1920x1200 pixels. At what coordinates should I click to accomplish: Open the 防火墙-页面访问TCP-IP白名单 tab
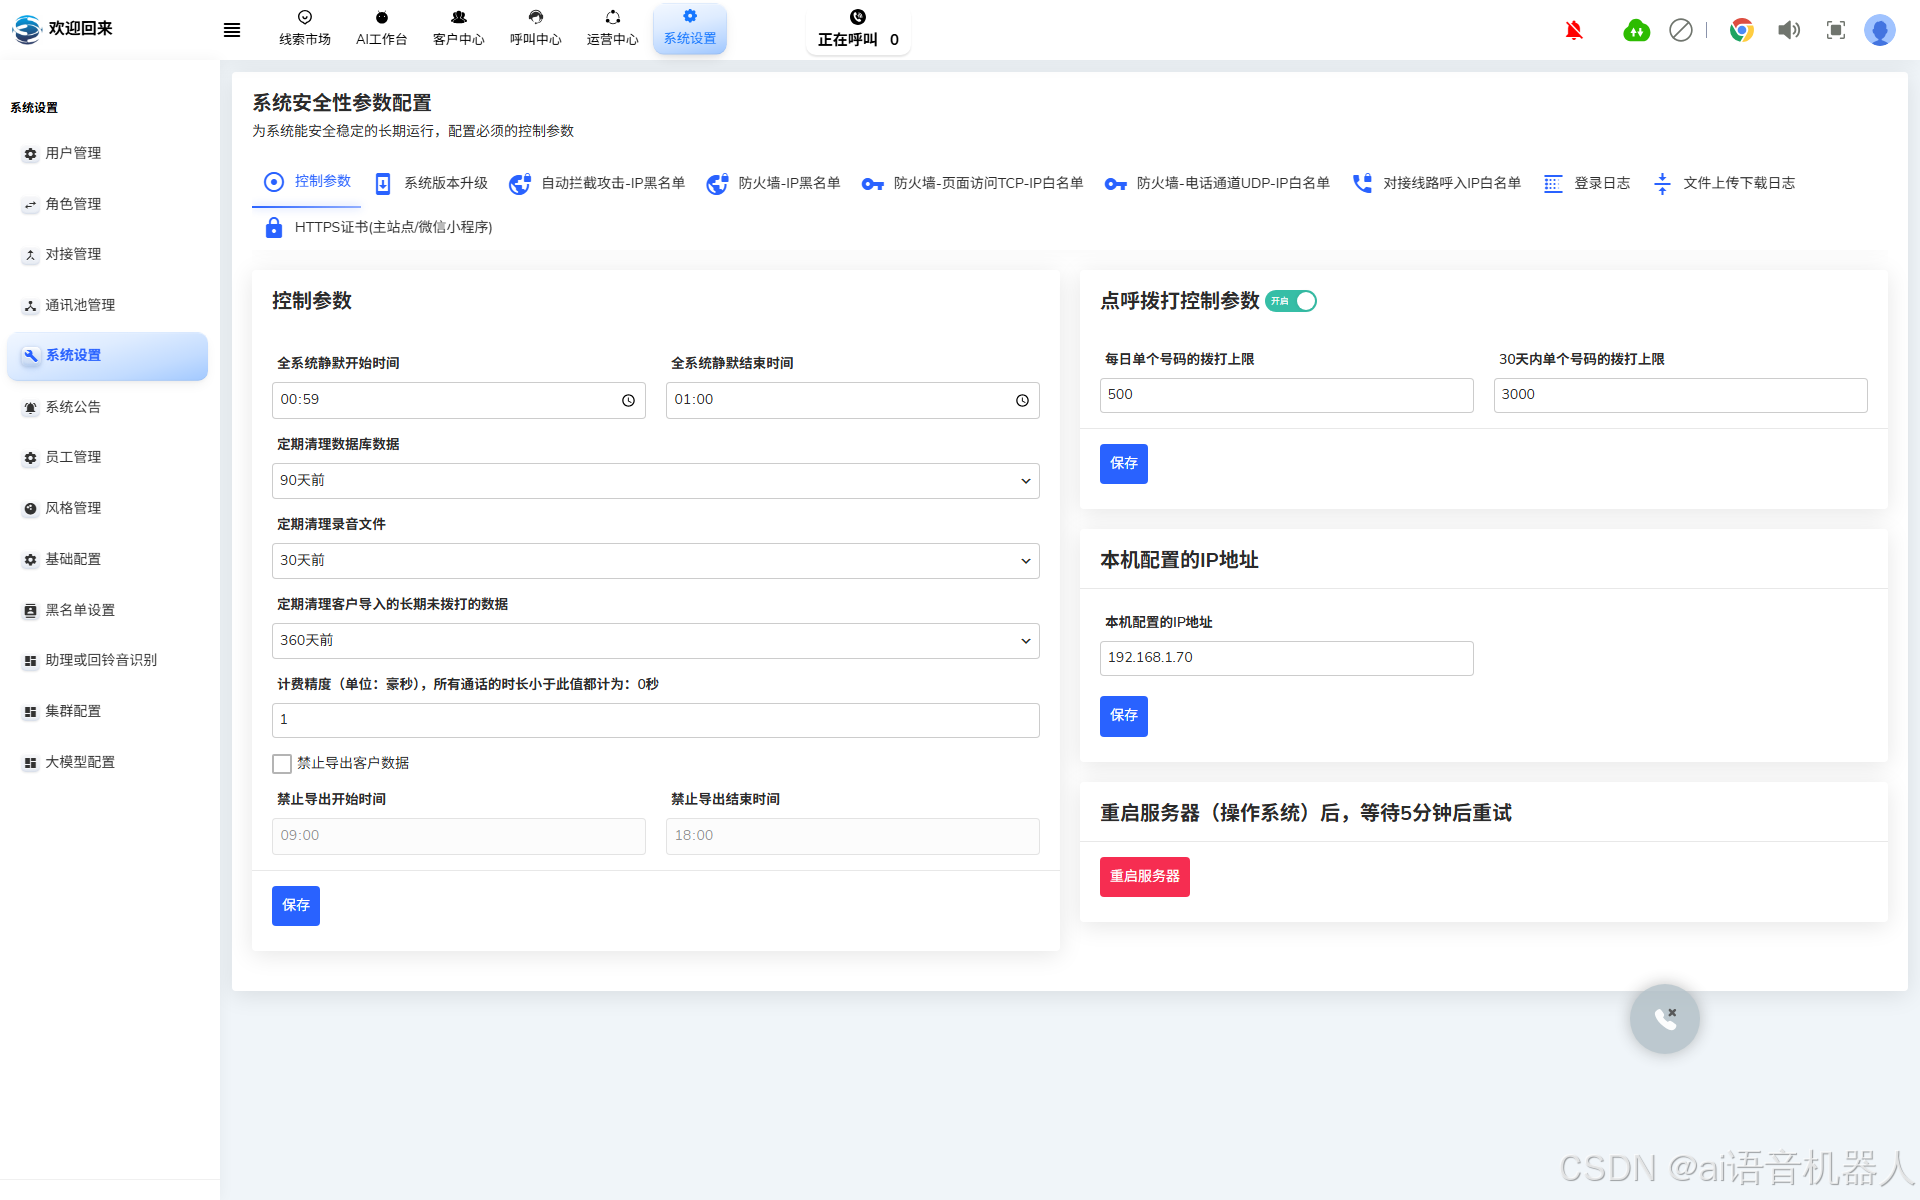pyautogui.click(x=972, y=183)
